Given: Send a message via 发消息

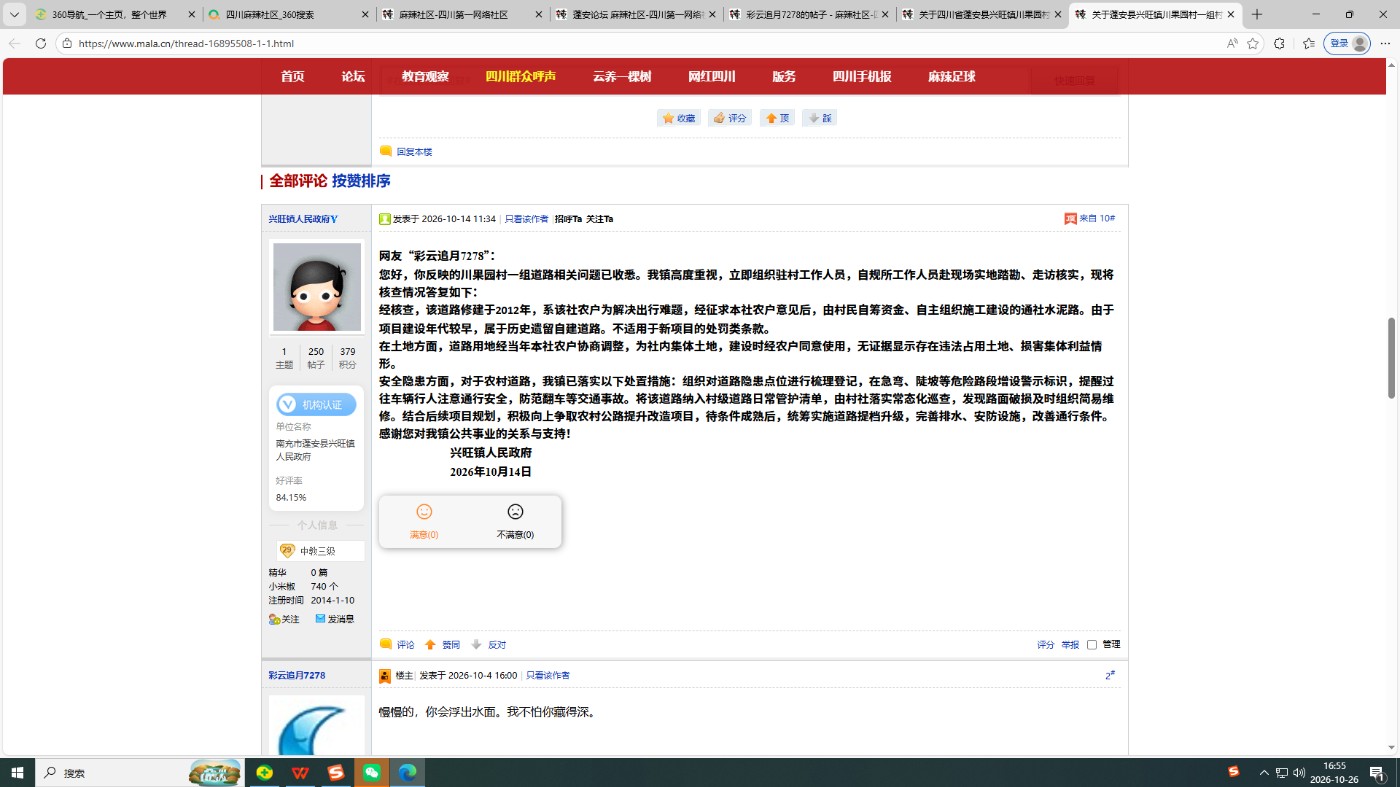Looking at the screenshot, I should [334, 619].
